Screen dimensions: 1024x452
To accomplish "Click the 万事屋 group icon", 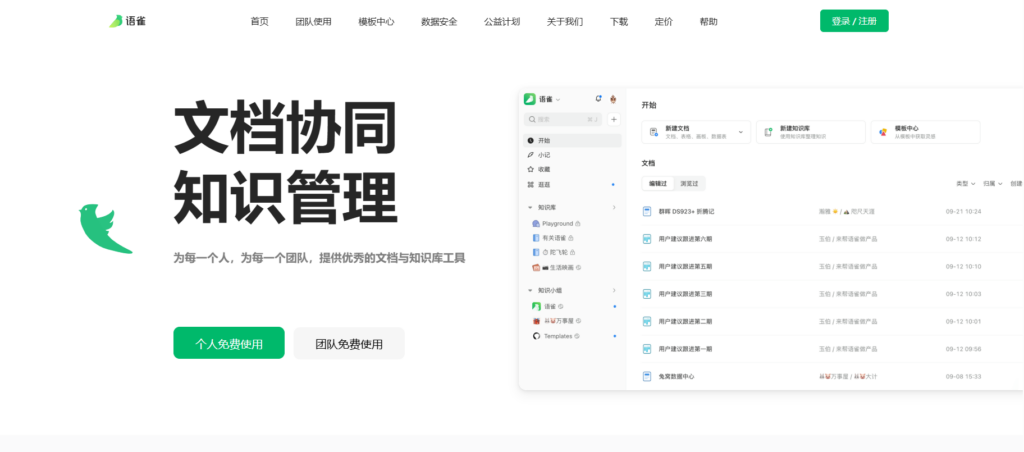I will 536,321.
